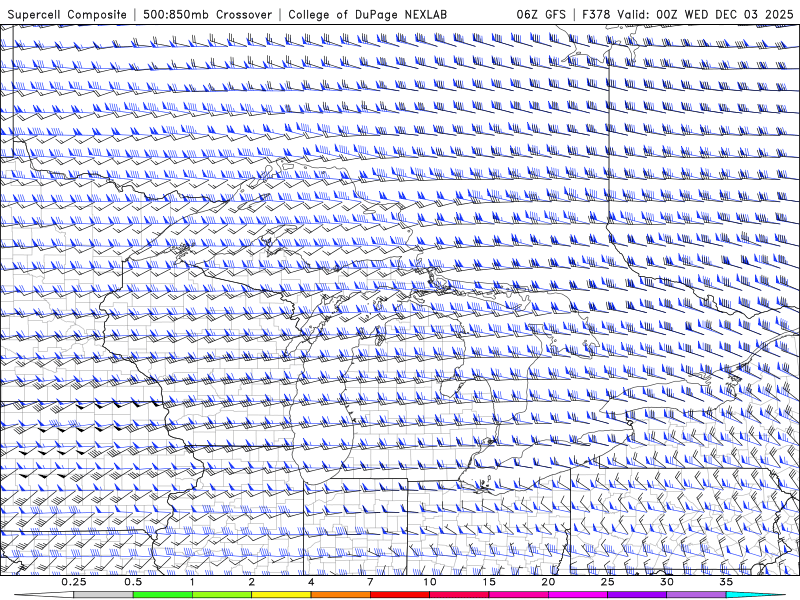
Task: Click the 0.25 legend value
Action: click(x=74, y=582)
